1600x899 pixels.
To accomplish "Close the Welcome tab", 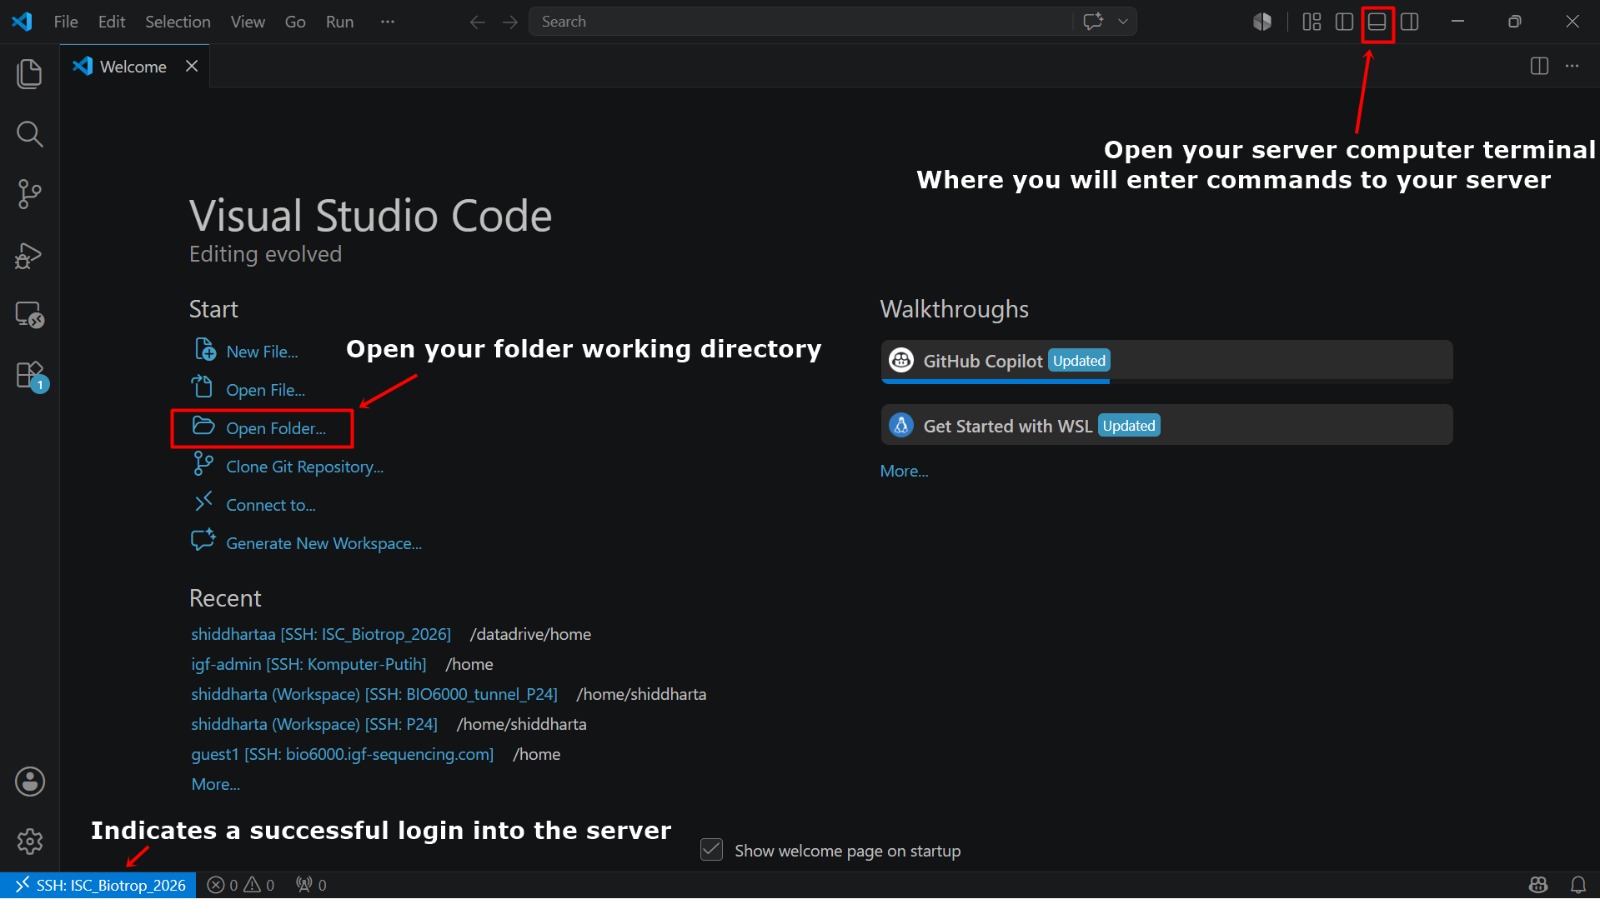I will pyautogui.click(x=192, y=66).
